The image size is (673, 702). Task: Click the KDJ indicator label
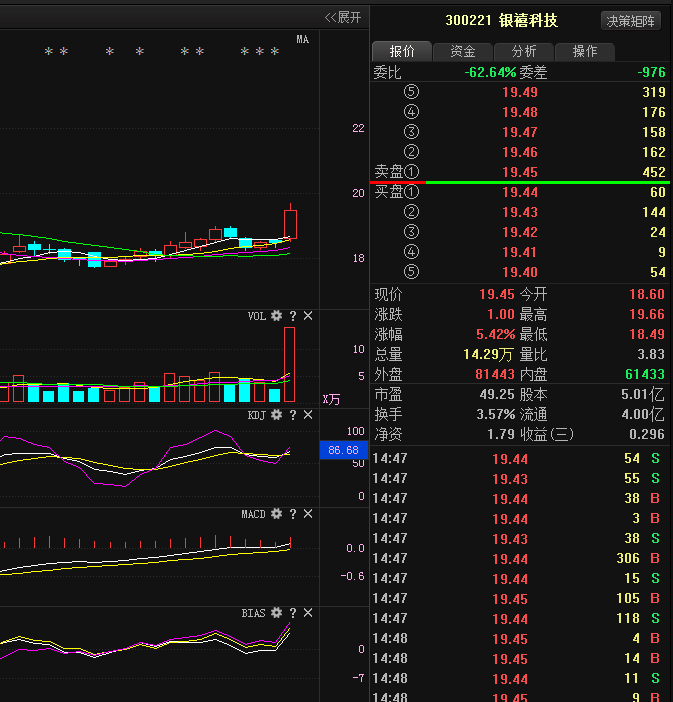point(257,415)
